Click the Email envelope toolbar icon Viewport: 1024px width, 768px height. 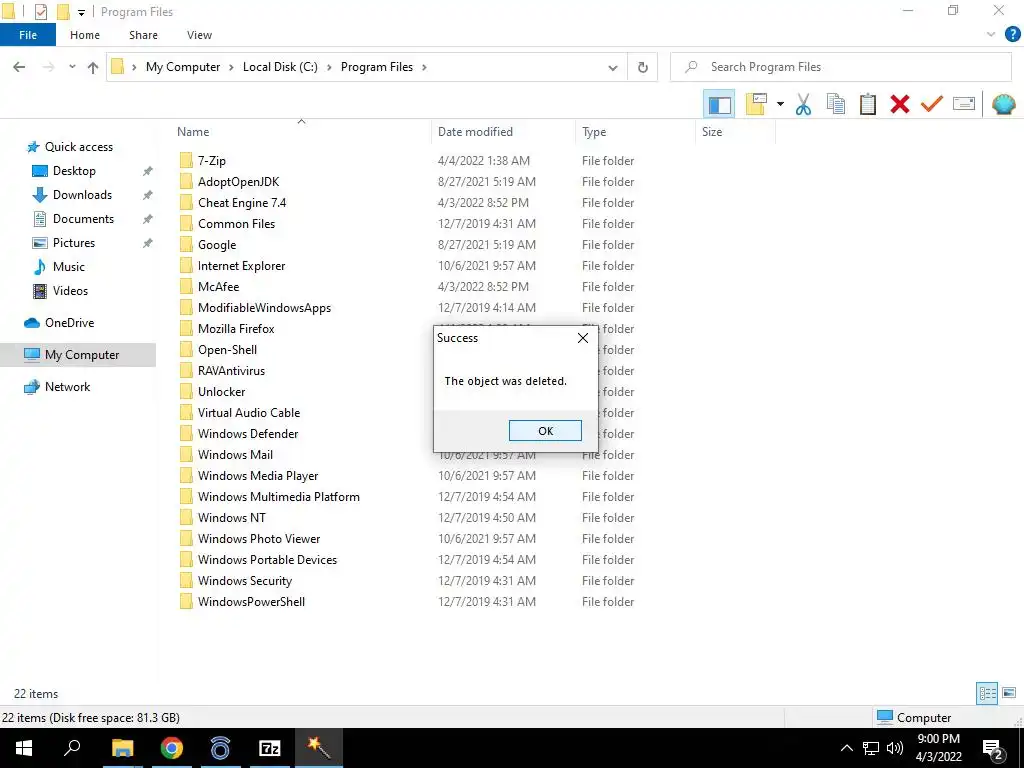tap(964, 104)
